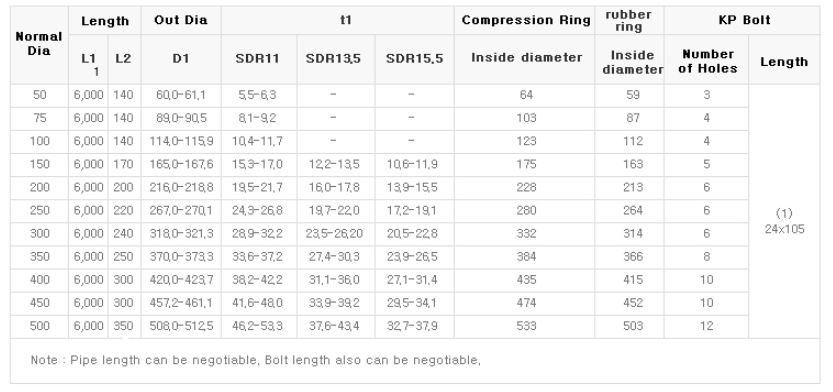Select the L2 value 170 cell
Image resolution: width=833 pixels, height=392 pixels.
pyautogui.click(x=124, y=165)
